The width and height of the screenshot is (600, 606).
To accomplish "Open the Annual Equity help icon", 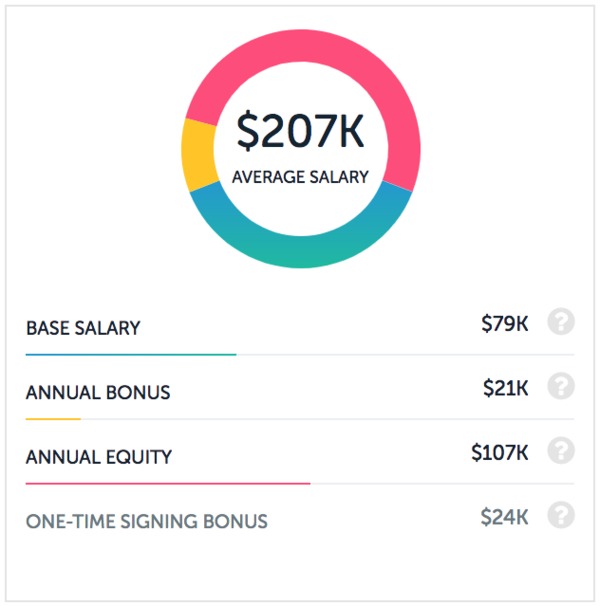I will click(561, 451).
